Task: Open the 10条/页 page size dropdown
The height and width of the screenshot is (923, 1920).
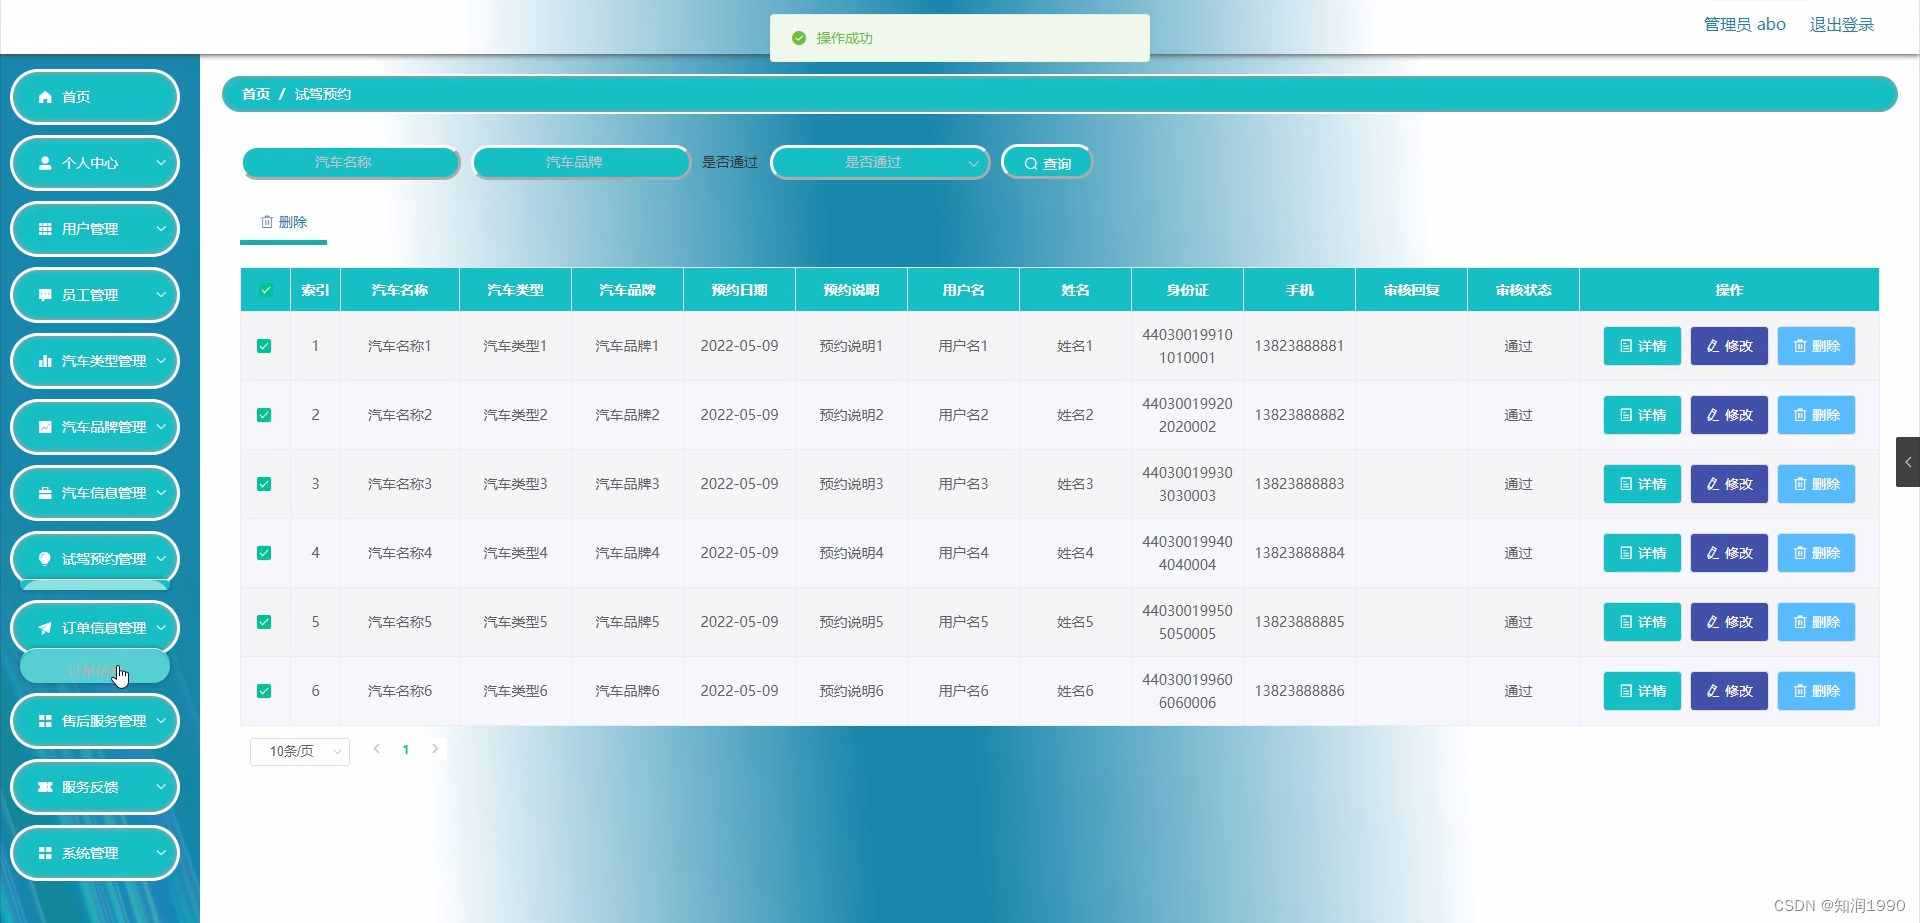Action: tap(298, 750)
